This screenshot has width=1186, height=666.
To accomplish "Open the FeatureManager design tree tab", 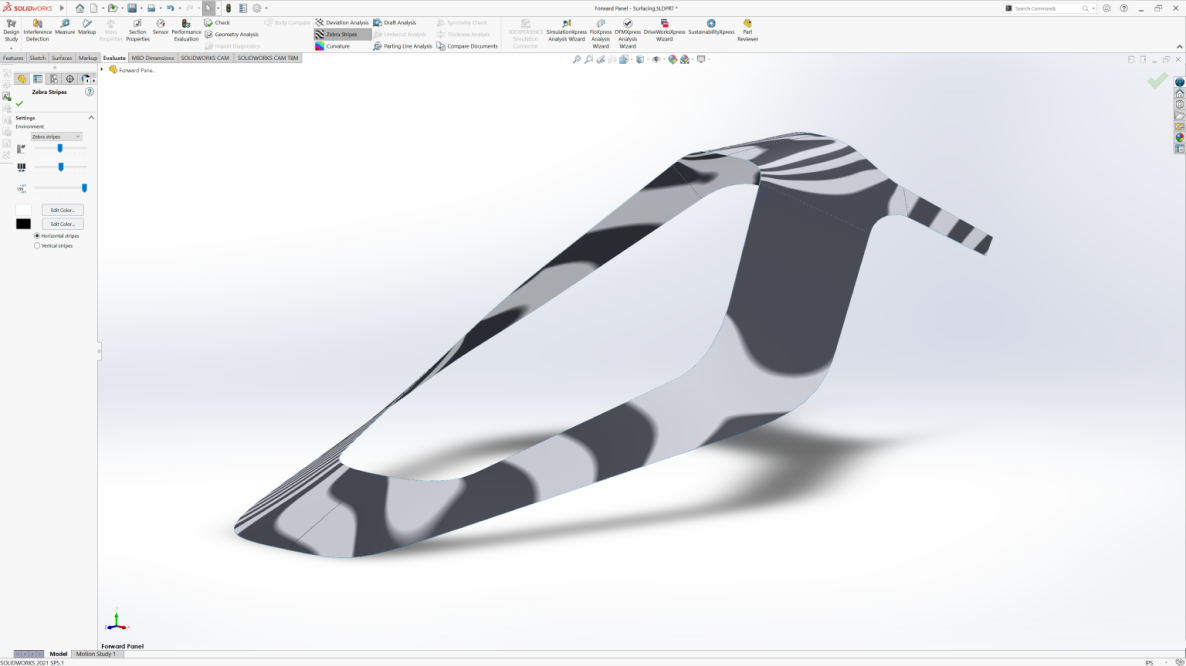I will tap(22, 79).
